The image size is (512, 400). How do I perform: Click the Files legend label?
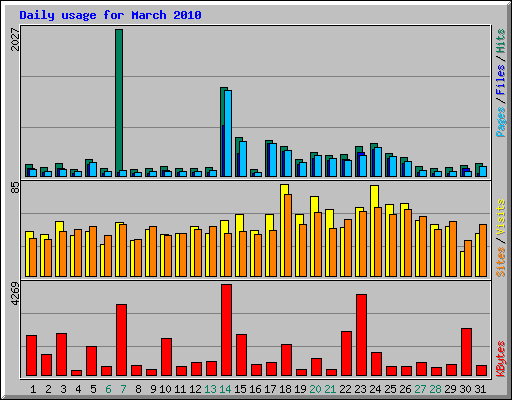[501, 80]
